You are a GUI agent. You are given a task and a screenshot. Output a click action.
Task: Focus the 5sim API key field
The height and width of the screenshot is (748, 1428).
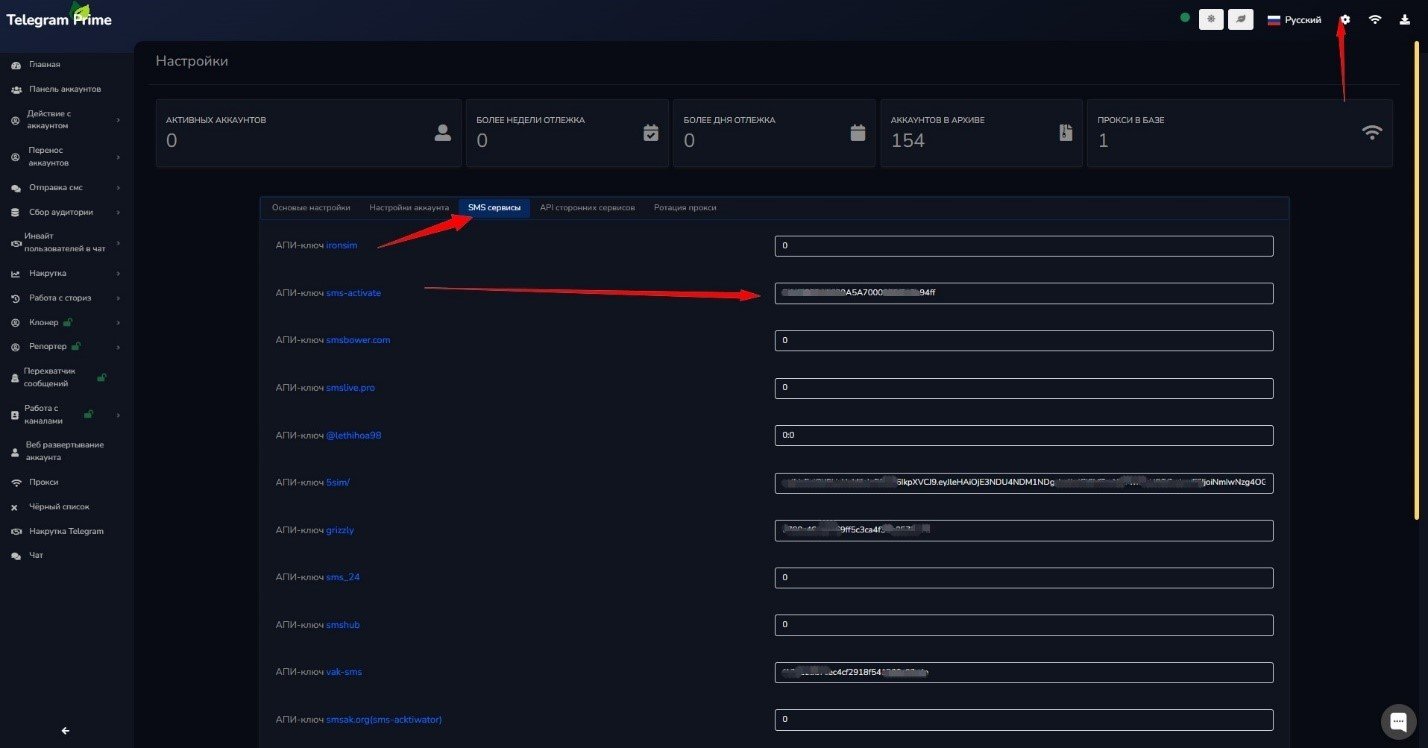tap(1024, 483)
